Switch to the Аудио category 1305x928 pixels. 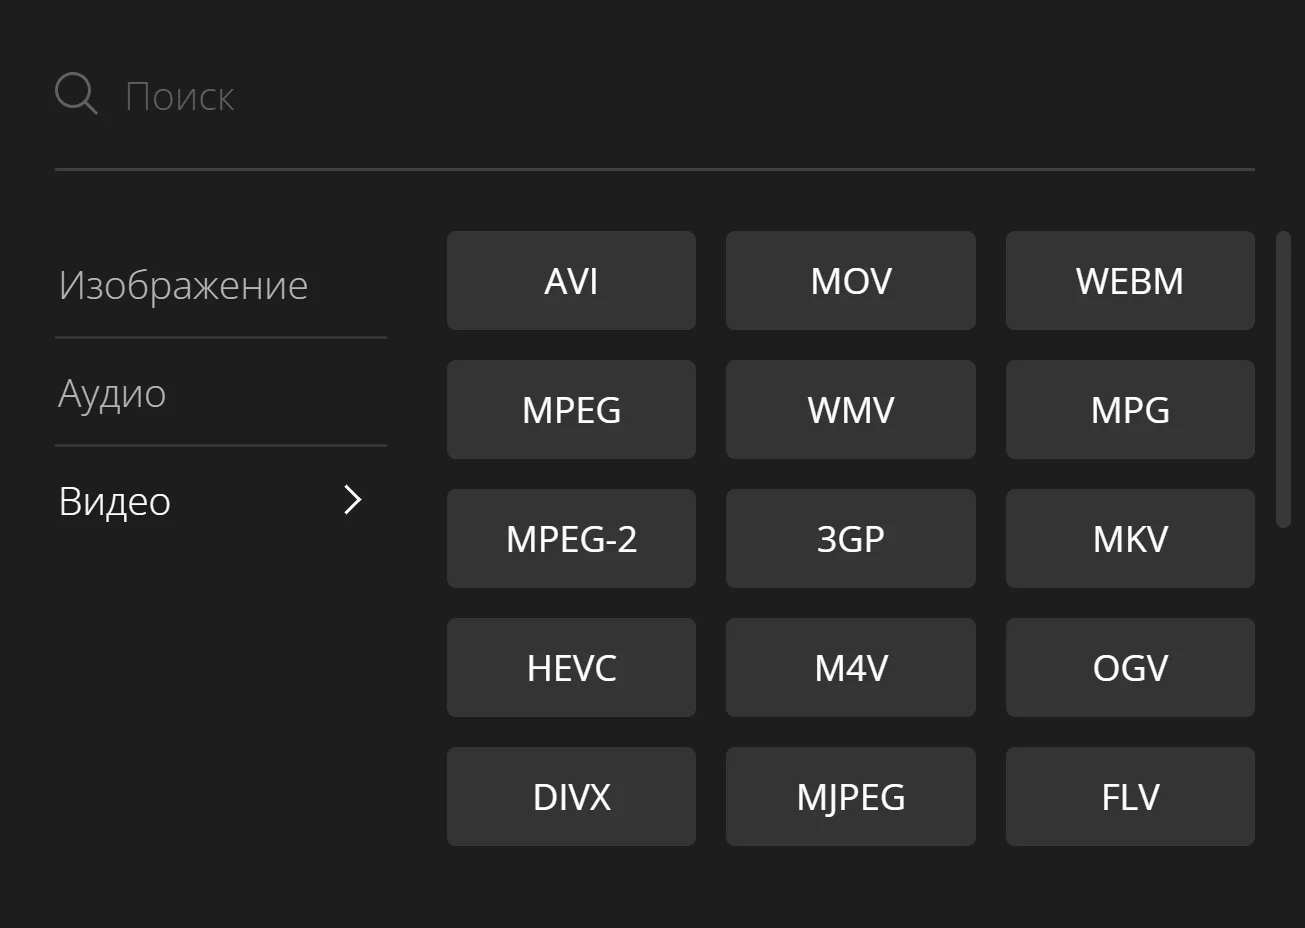pyautogui.click(x=112, y=394)
